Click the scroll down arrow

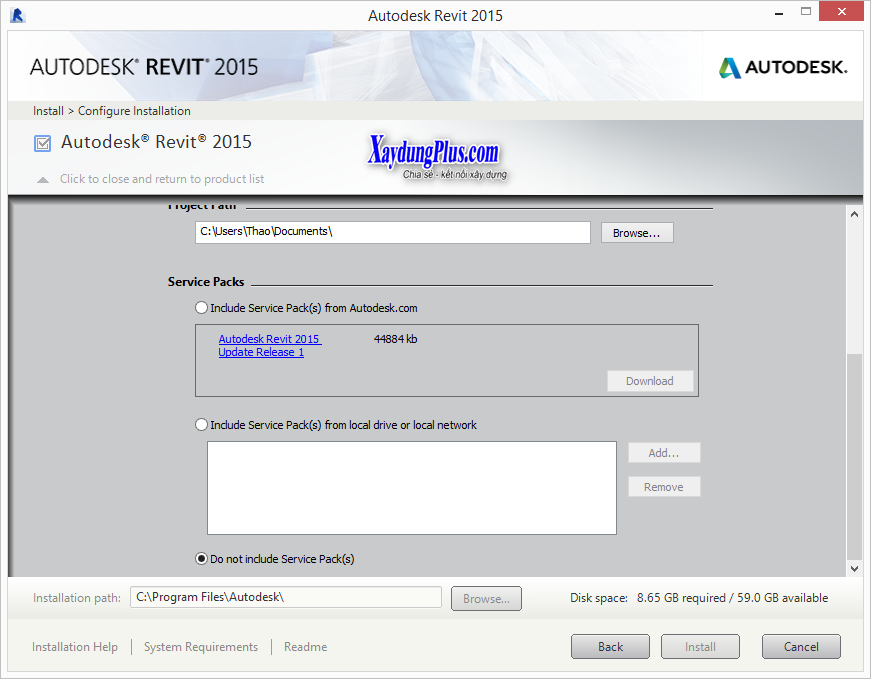(854, 568)
